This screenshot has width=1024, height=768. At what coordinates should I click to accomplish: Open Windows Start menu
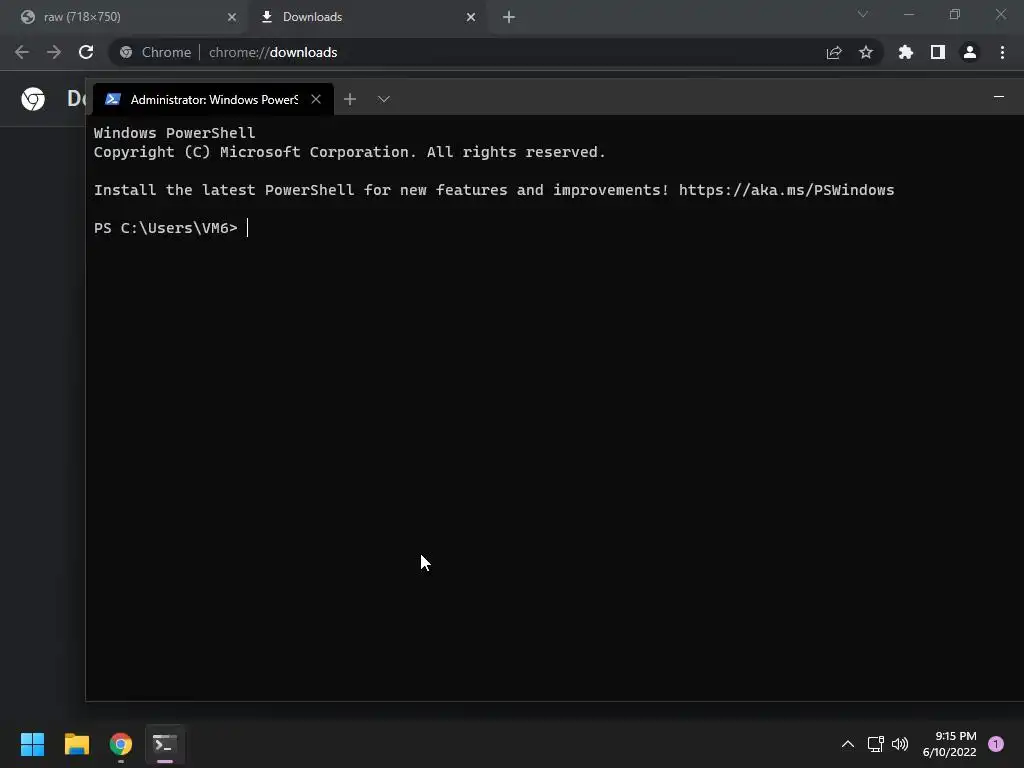32,744
